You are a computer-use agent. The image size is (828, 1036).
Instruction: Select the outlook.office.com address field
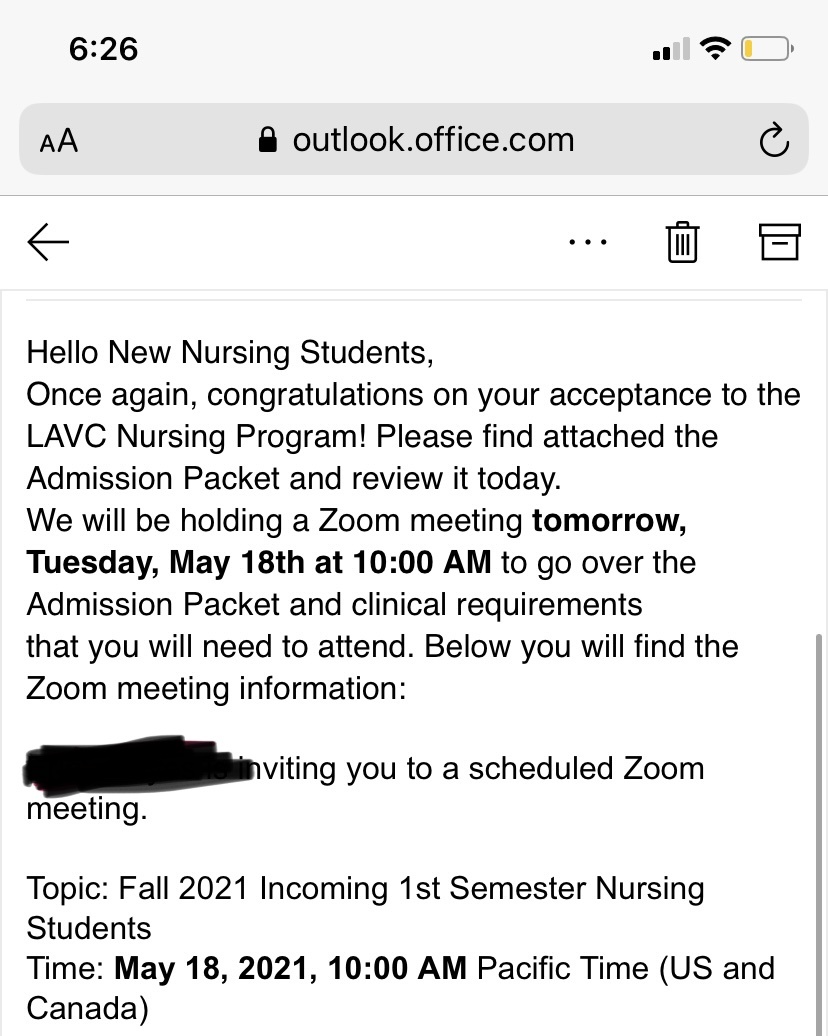pos(414,139)
